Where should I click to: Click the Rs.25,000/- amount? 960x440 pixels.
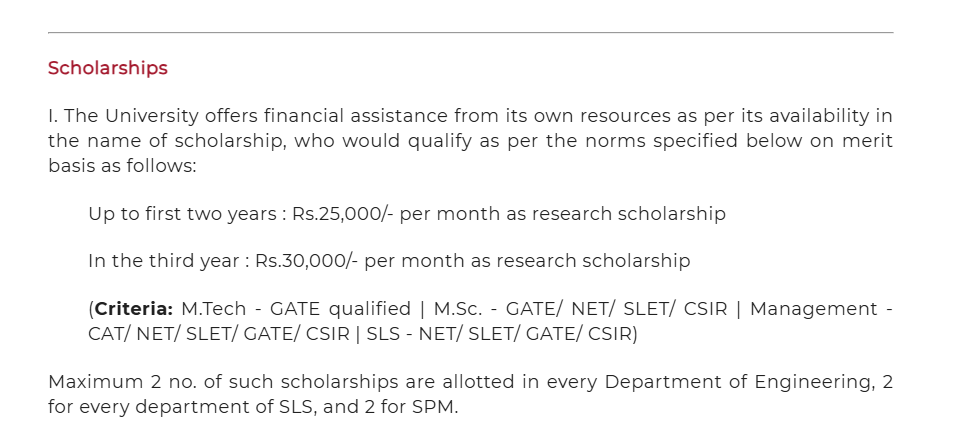343,214
